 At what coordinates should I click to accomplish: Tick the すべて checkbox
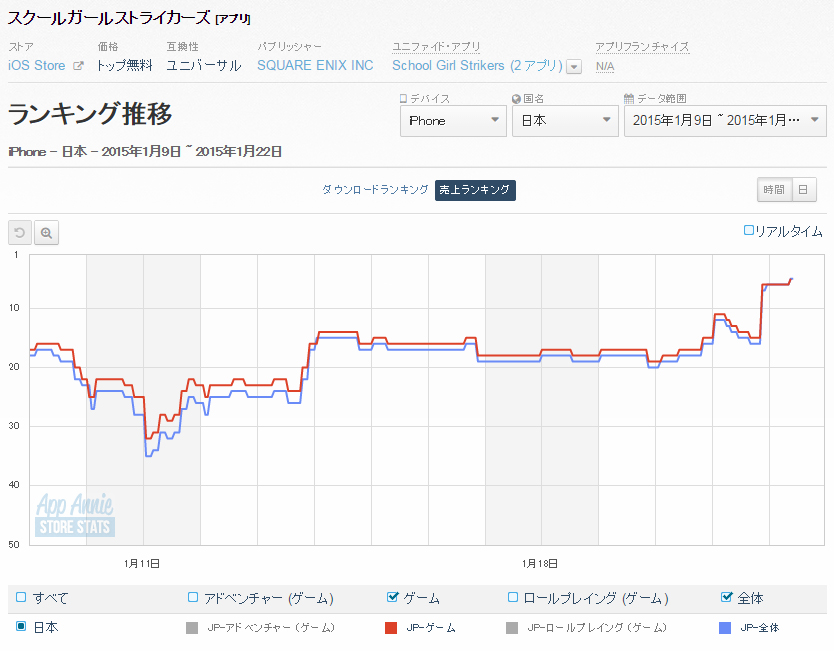pyautogui.click(x=21, y=598)
